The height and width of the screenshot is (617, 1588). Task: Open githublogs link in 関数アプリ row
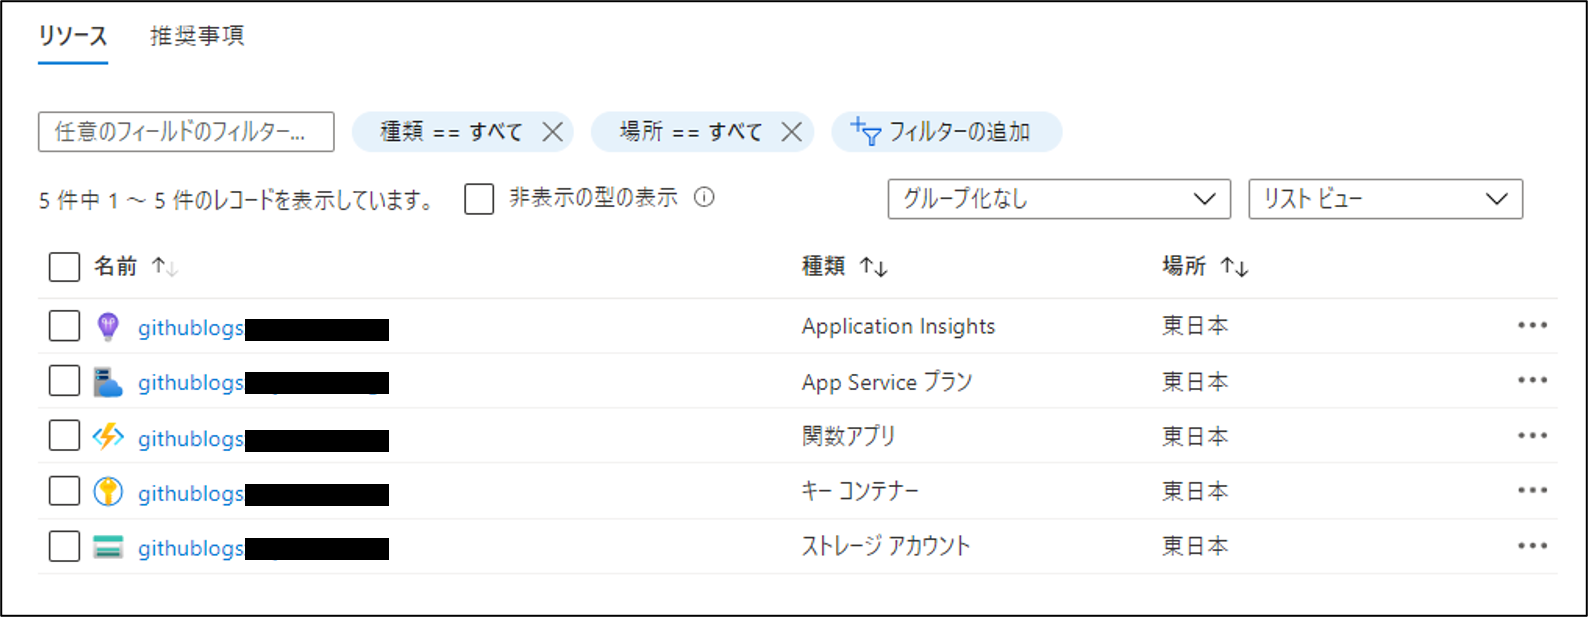(191, 438)
